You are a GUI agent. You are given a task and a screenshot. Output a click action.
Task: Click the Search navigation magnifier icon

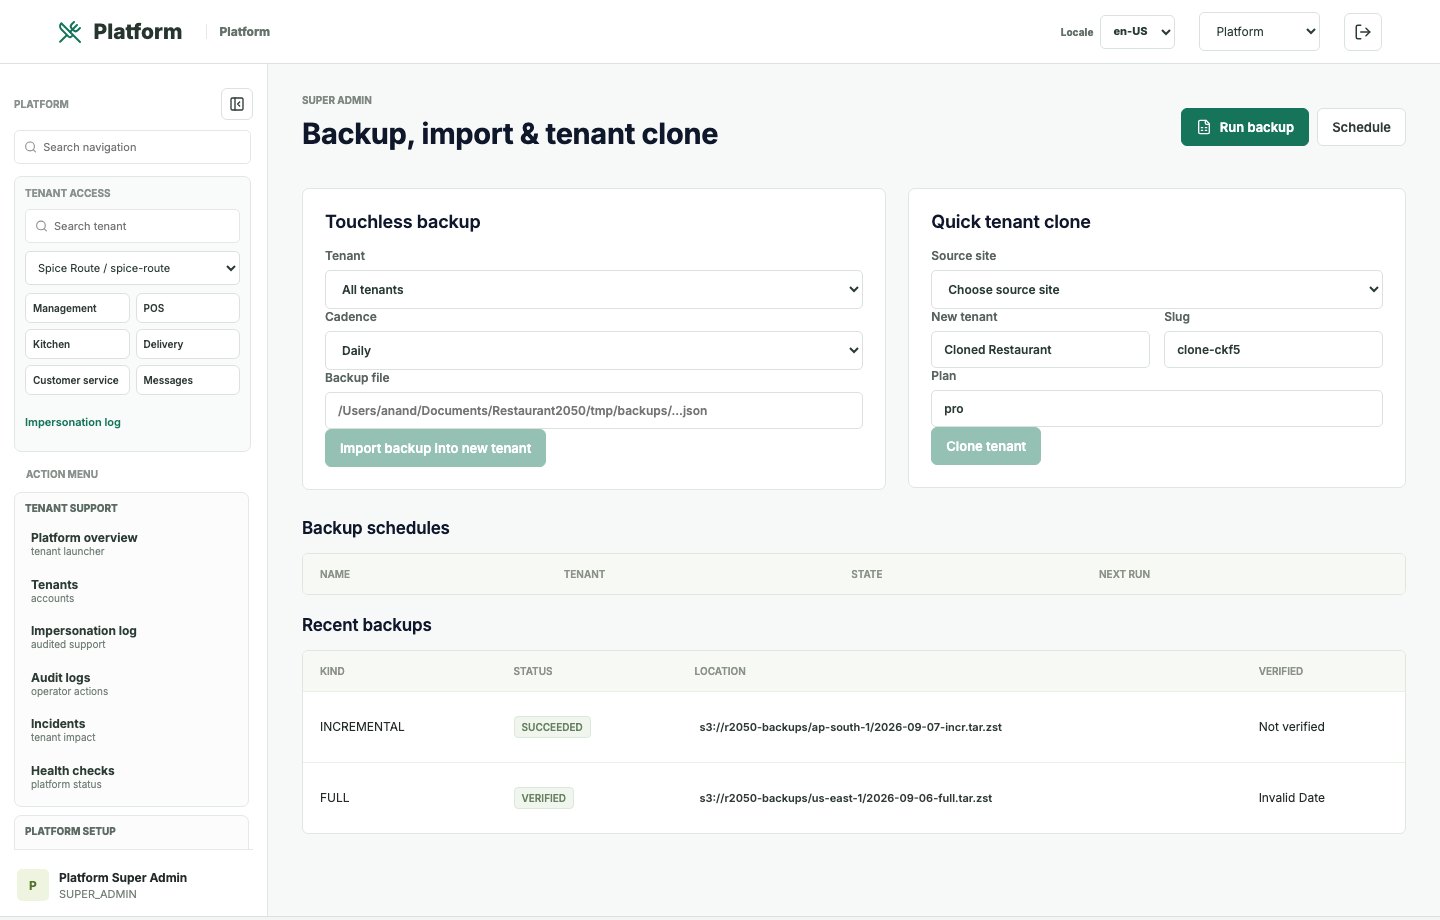[x=31, y=147]
